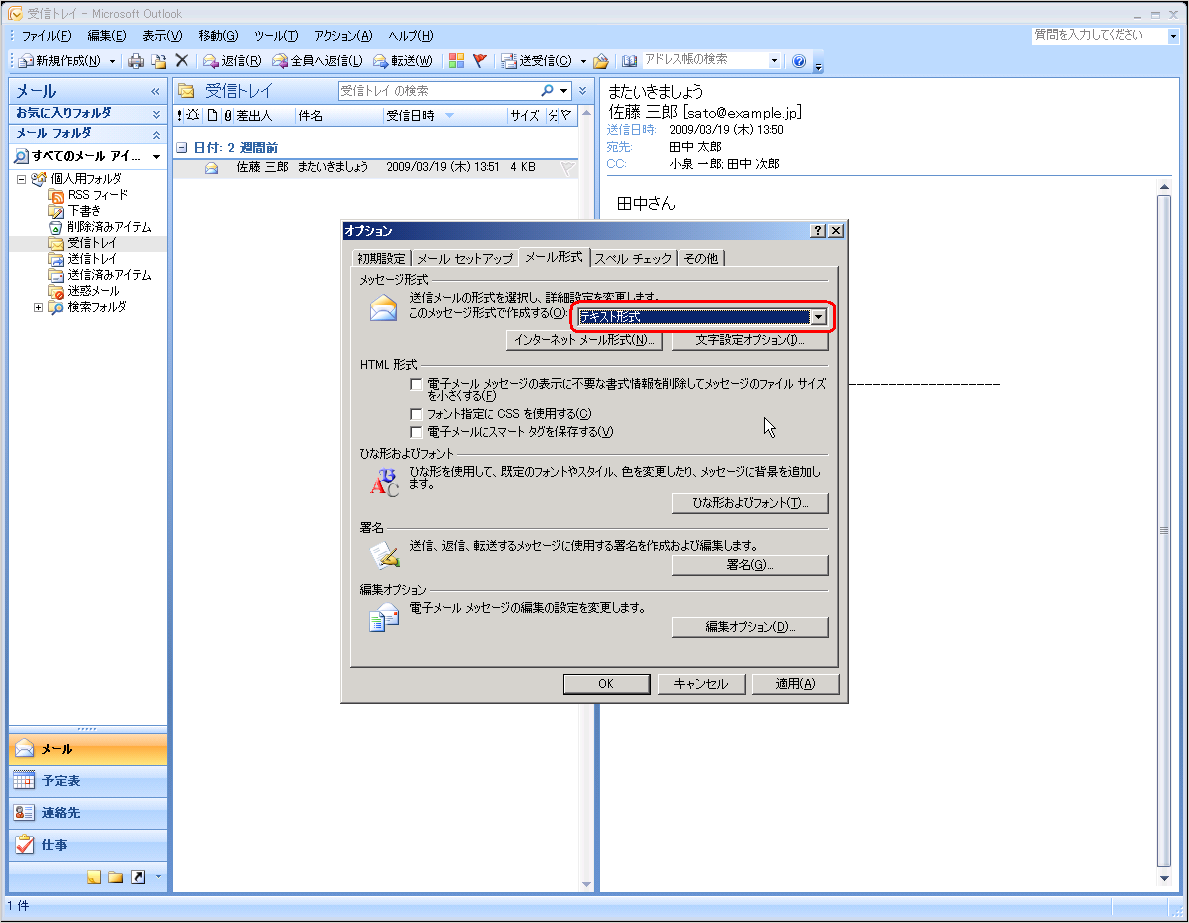Toggle remove unneeded formatting info checkbox
This screenshot has height=923, width=1189.
[416, 385]
